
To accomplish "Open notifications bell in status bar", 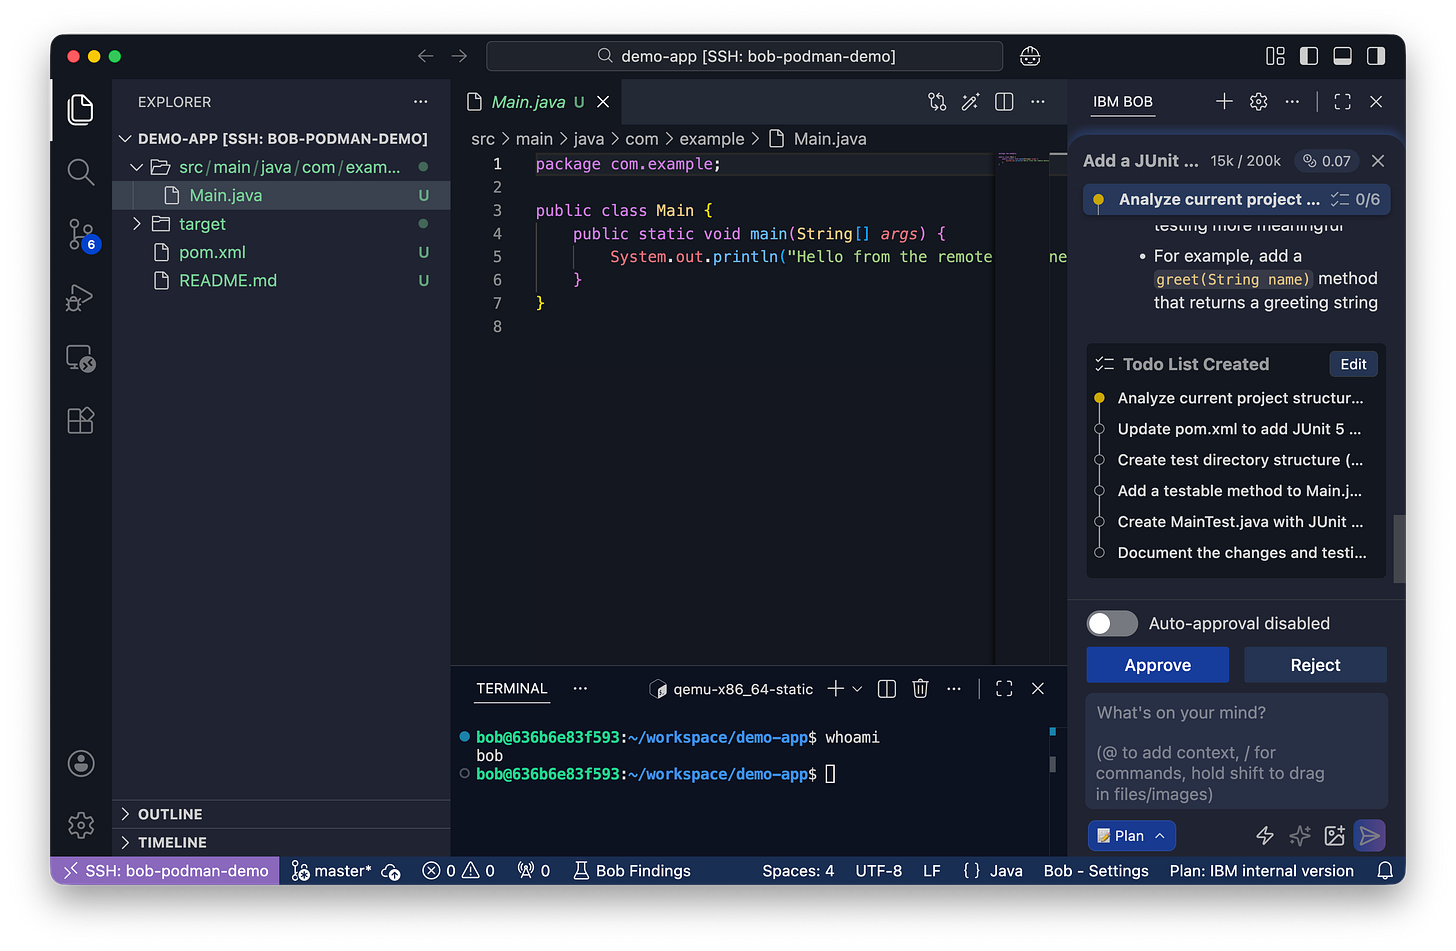I will tap(1385, 871).
